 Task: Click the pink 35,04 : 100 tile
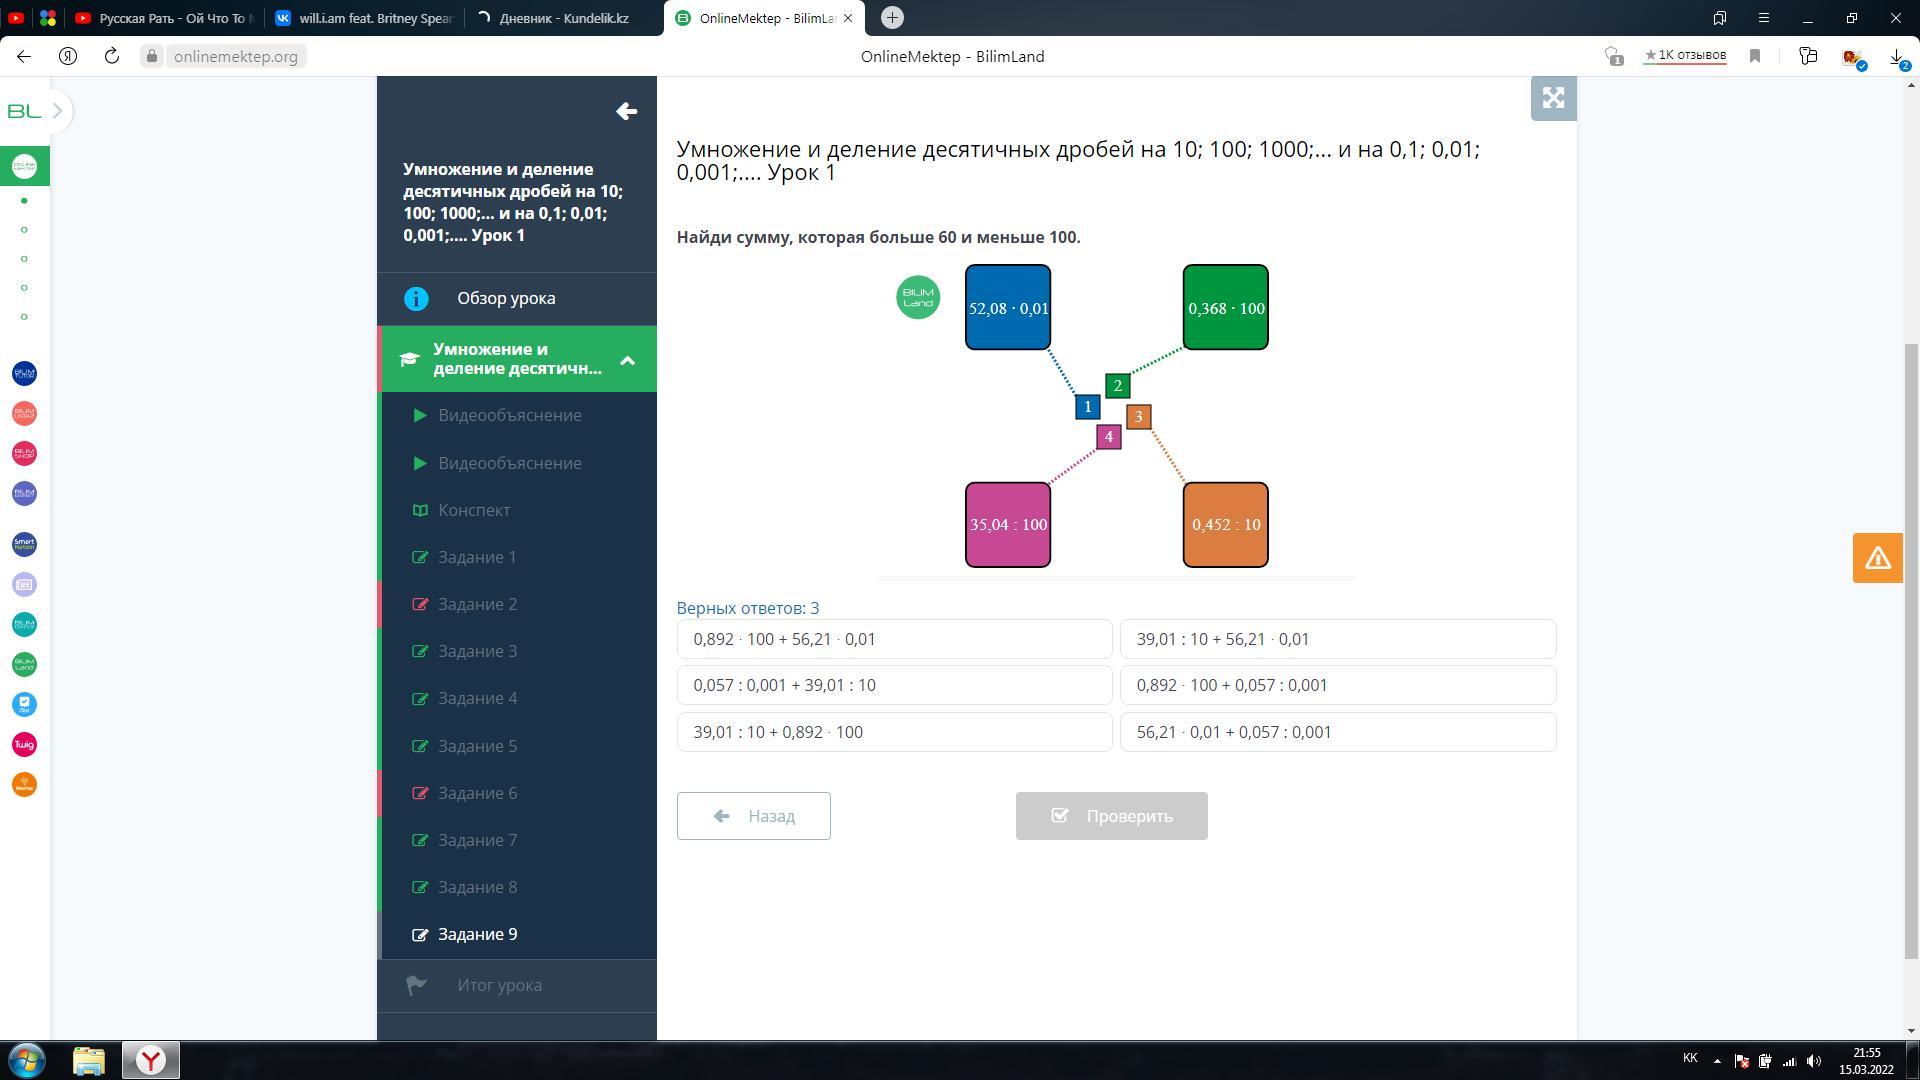(x=1007, y=525)
